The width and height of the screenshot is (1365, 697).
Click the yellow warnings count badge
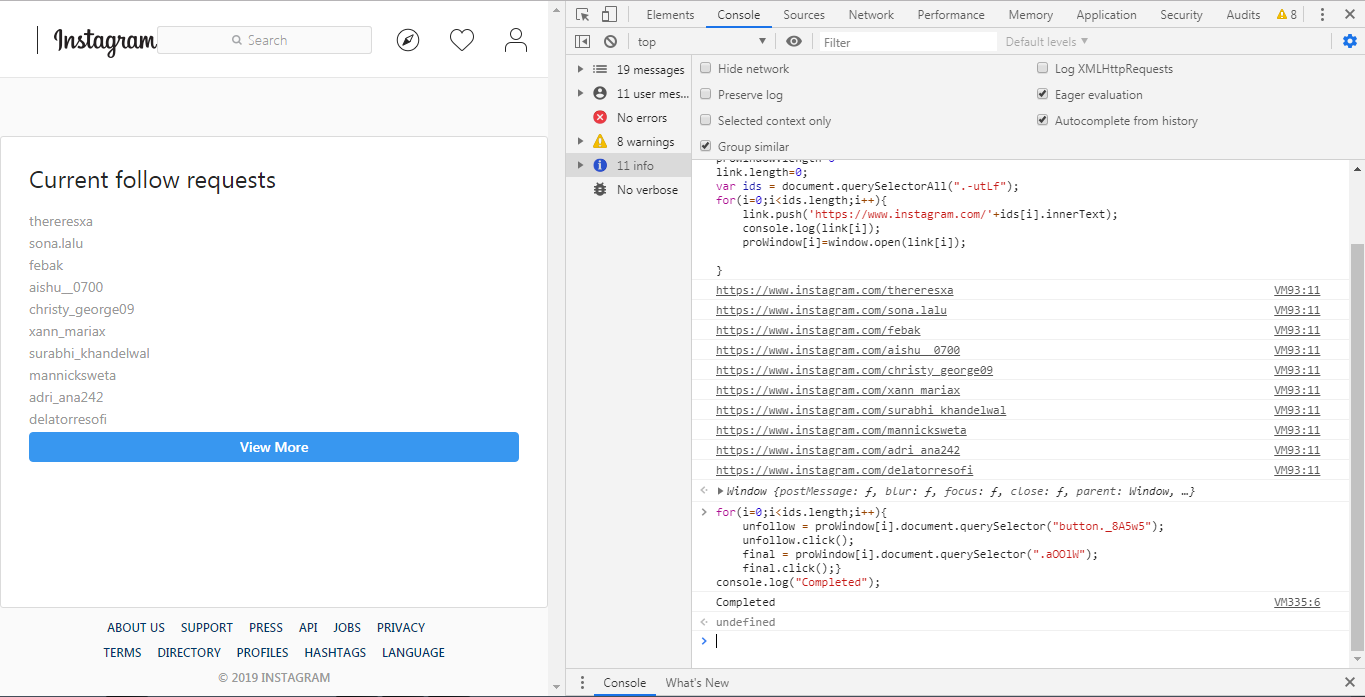[1287, 14]
